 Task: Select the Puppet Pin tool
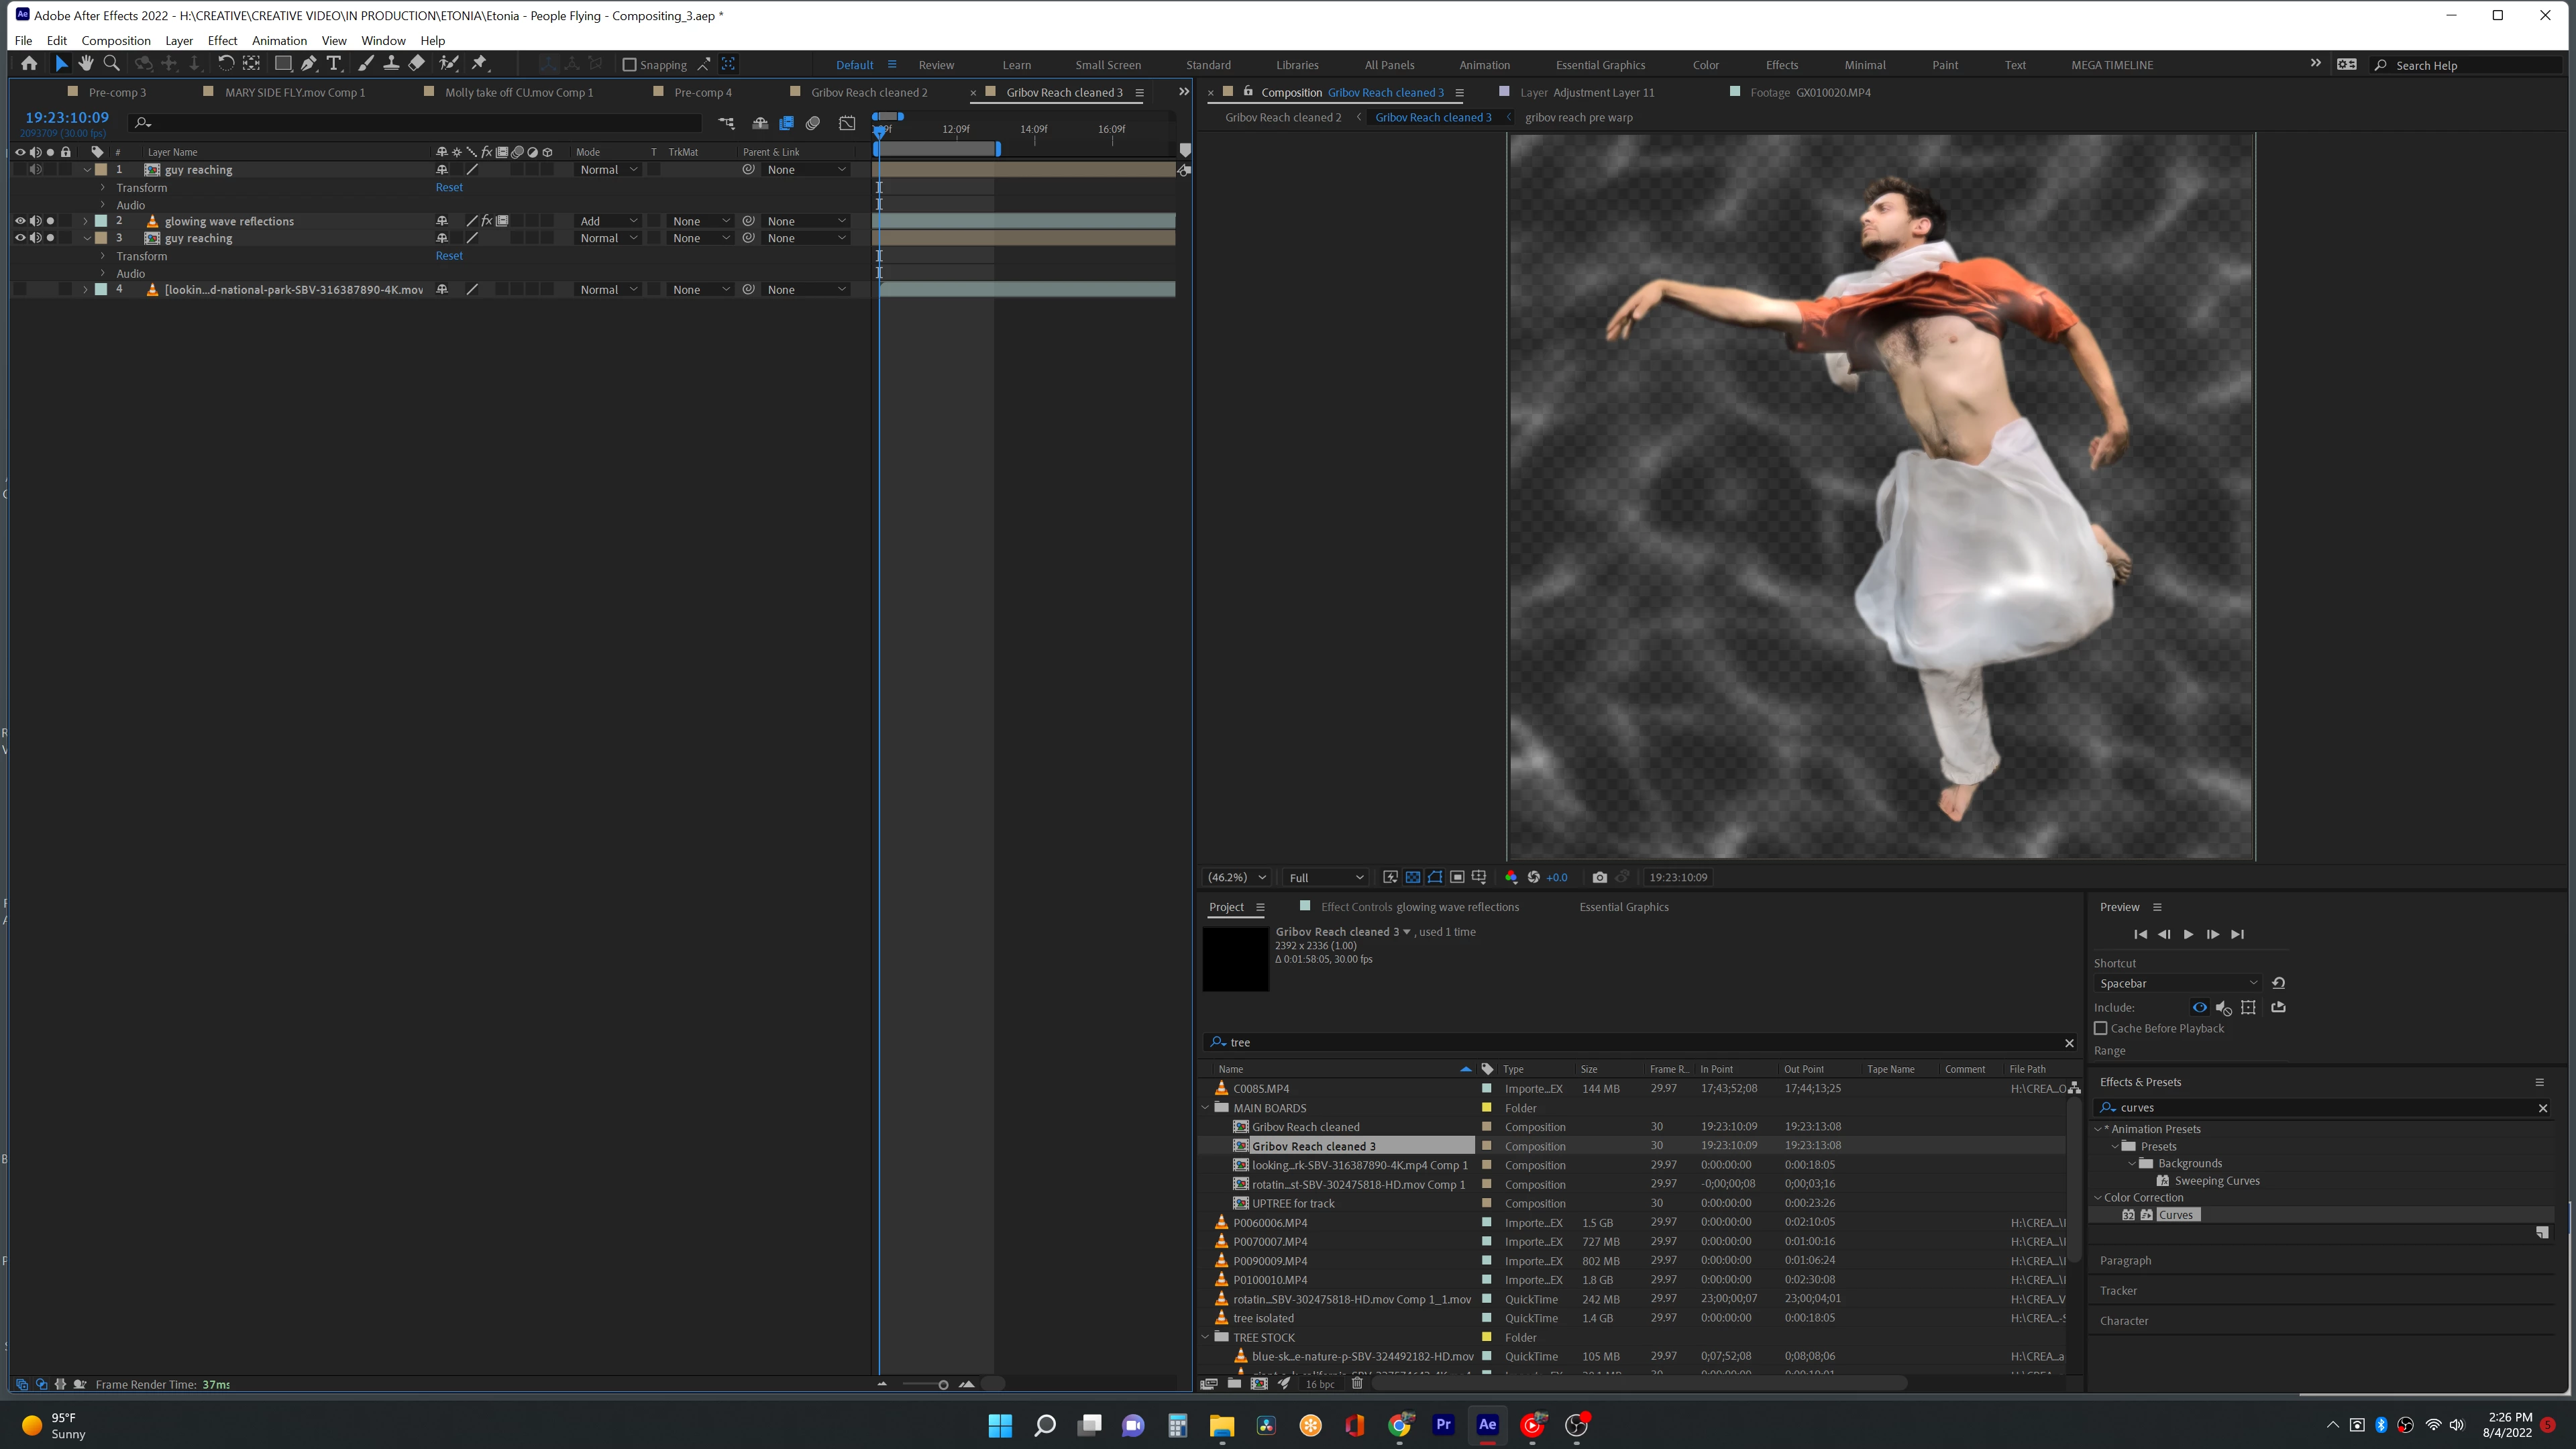pos(480,64)
